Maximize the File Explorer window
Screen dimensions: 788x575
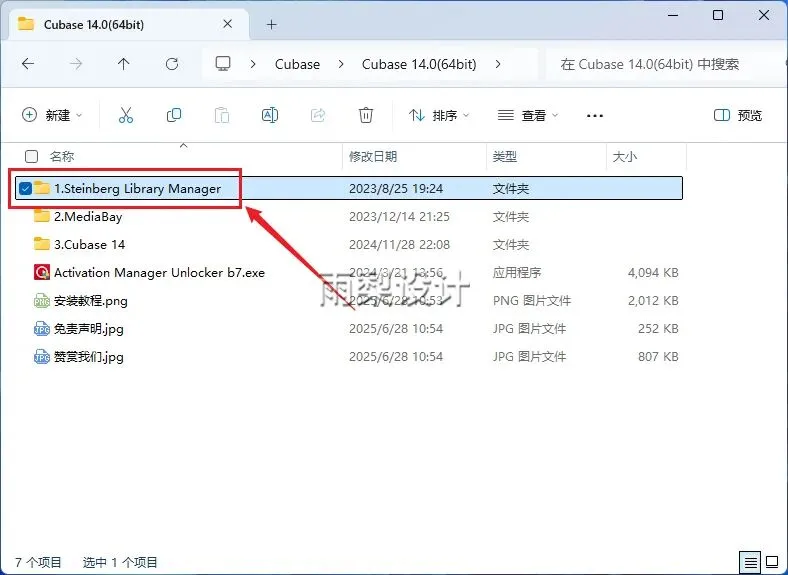[x=718, y=15]
